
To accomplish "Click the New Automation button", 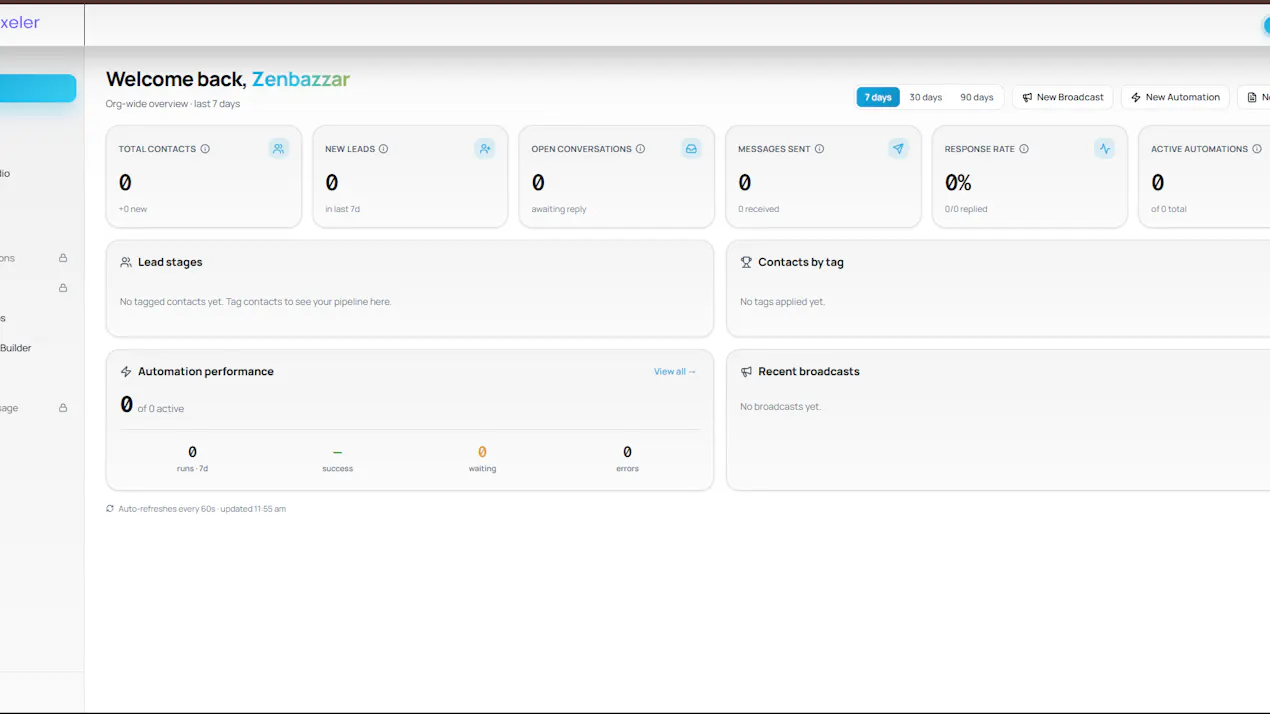I will point(1176,97).
